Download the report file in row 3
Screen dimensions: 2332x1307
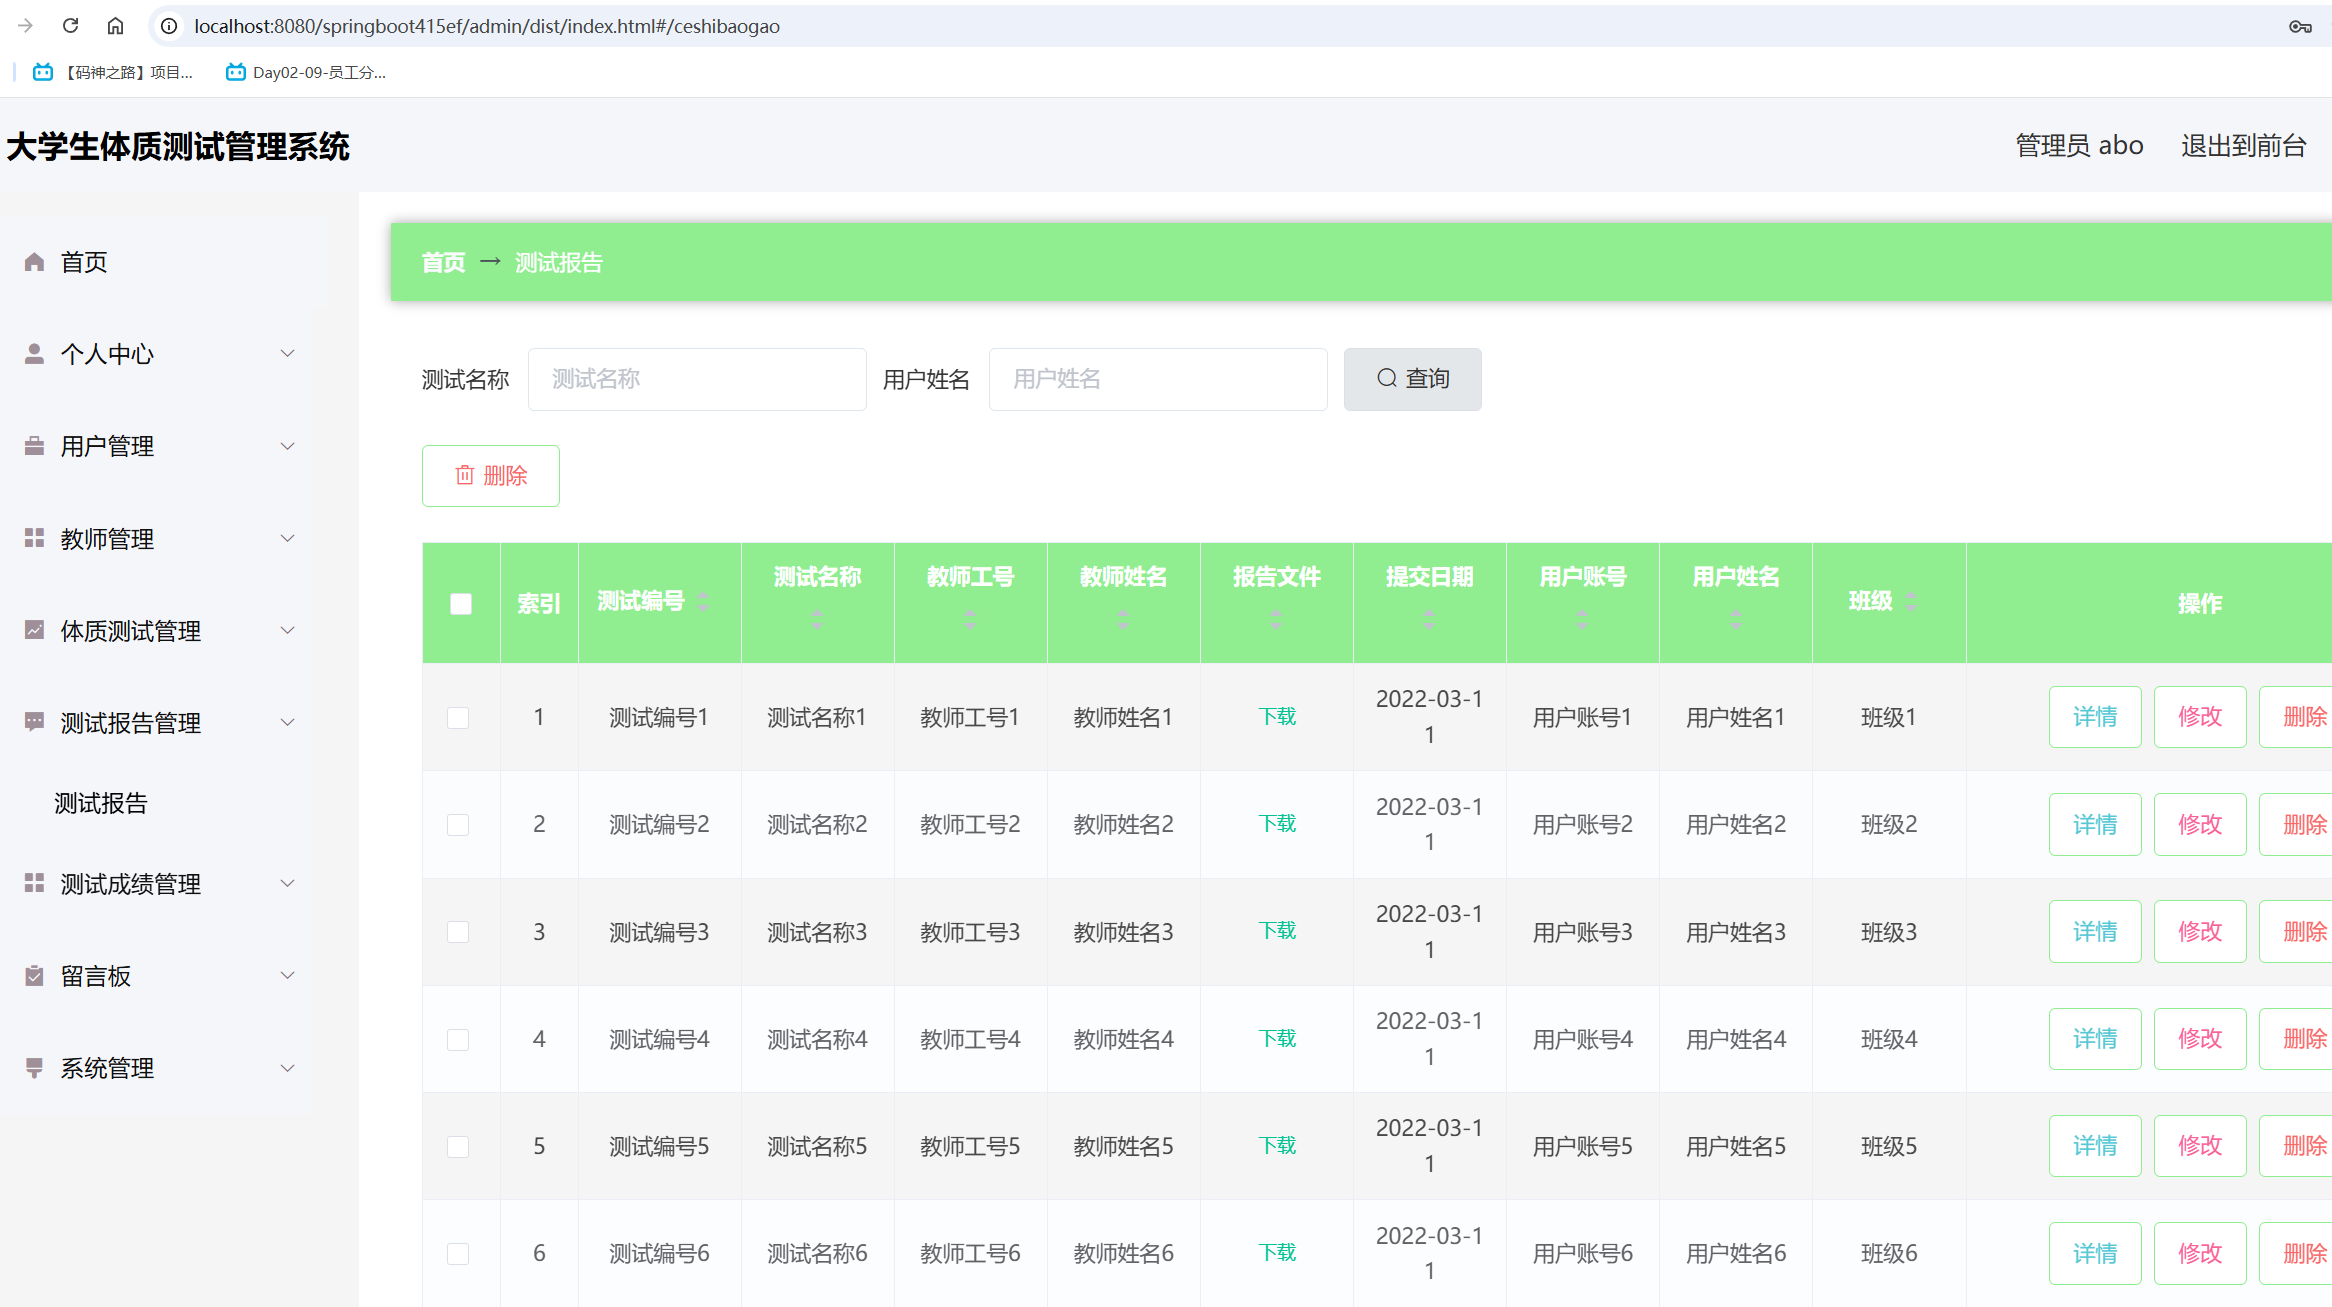tap(1277, 931)
